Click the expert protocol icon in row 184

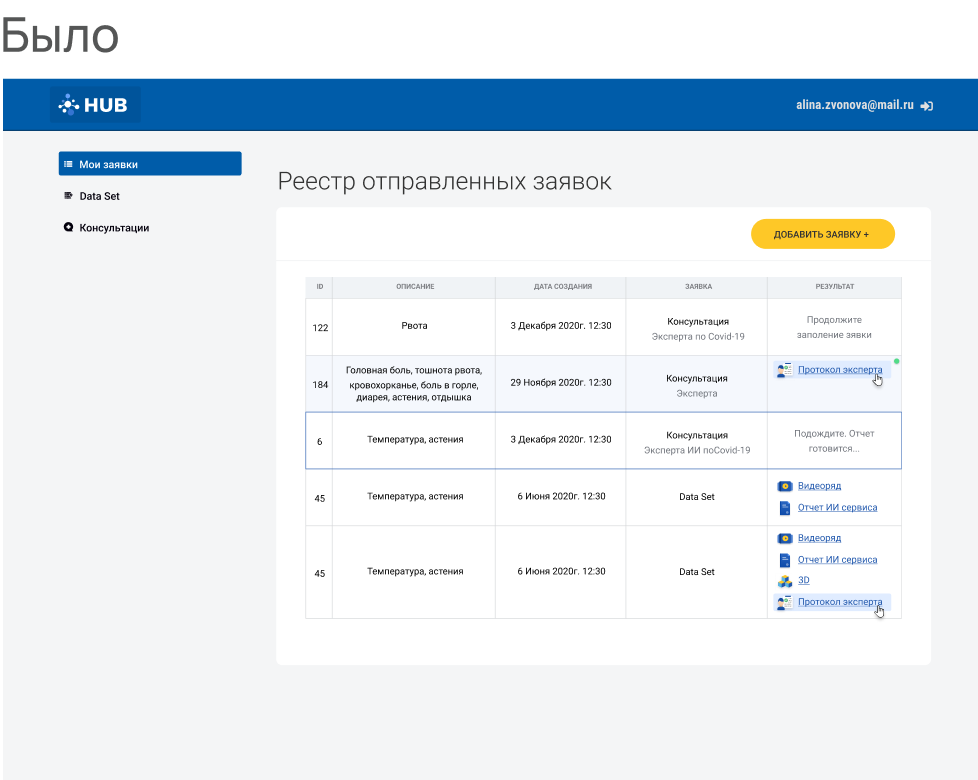[785, 370]
